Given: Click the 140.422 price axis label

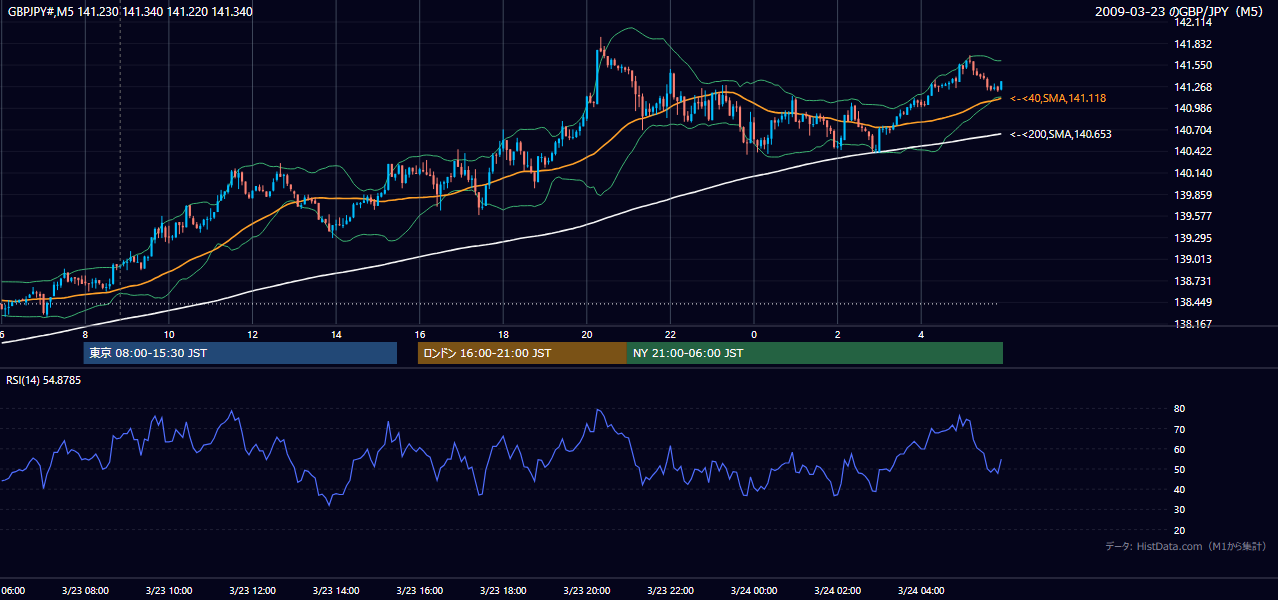Looking at the screenshot, I should click(x=1193, y=152).
